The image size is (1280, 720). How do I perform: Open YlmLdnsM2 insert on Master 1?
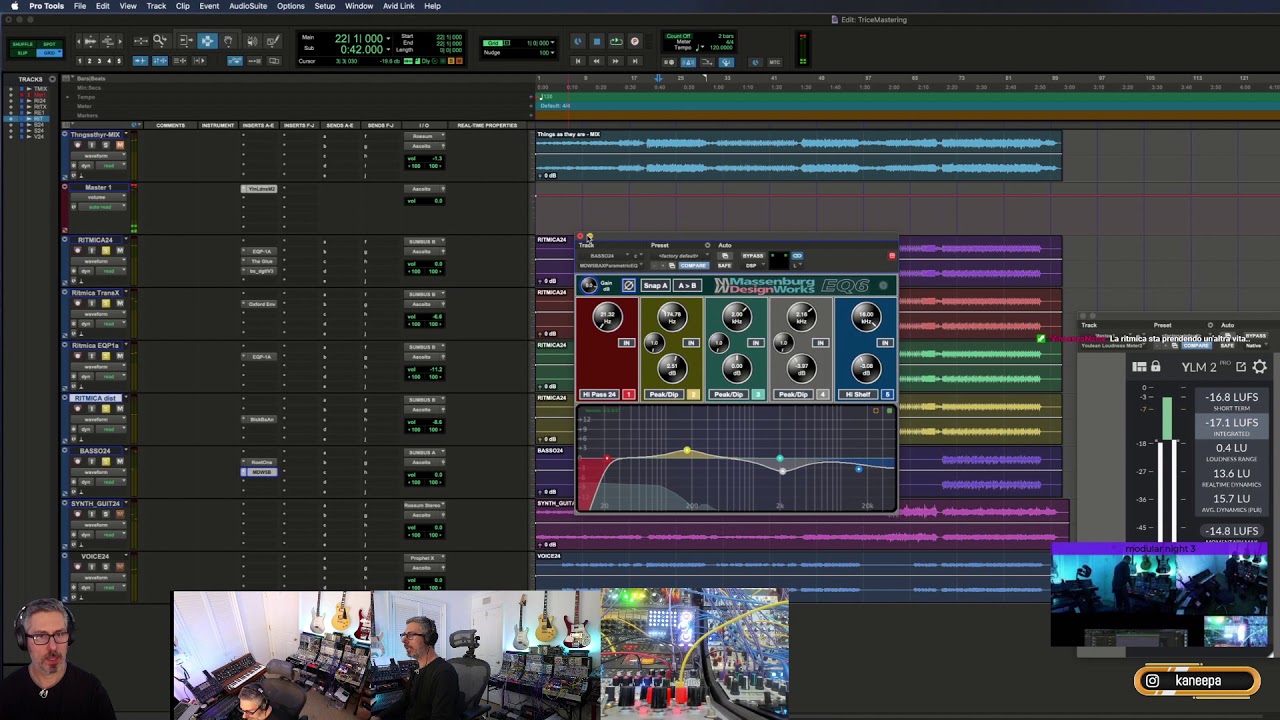coord(259,189)
